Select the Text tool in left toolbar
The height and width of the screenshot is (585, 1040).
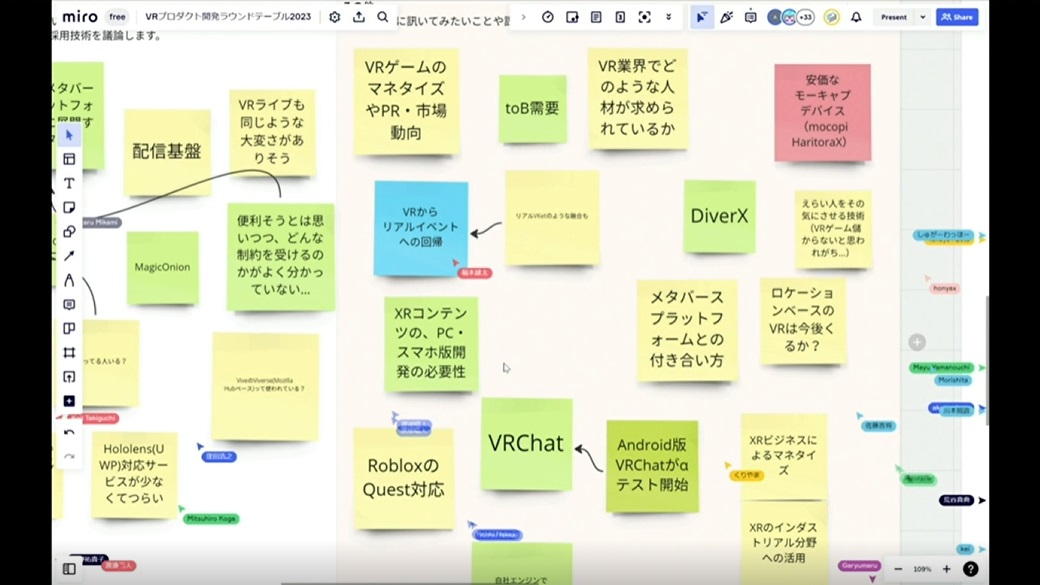tap(69, 183)
